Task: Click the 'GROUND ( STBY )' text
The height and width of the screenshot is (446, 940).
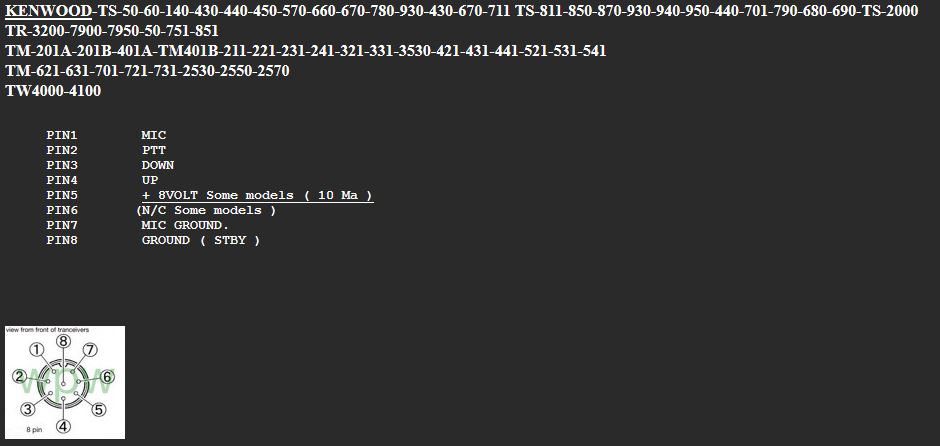Action: [x=200, y=240]
